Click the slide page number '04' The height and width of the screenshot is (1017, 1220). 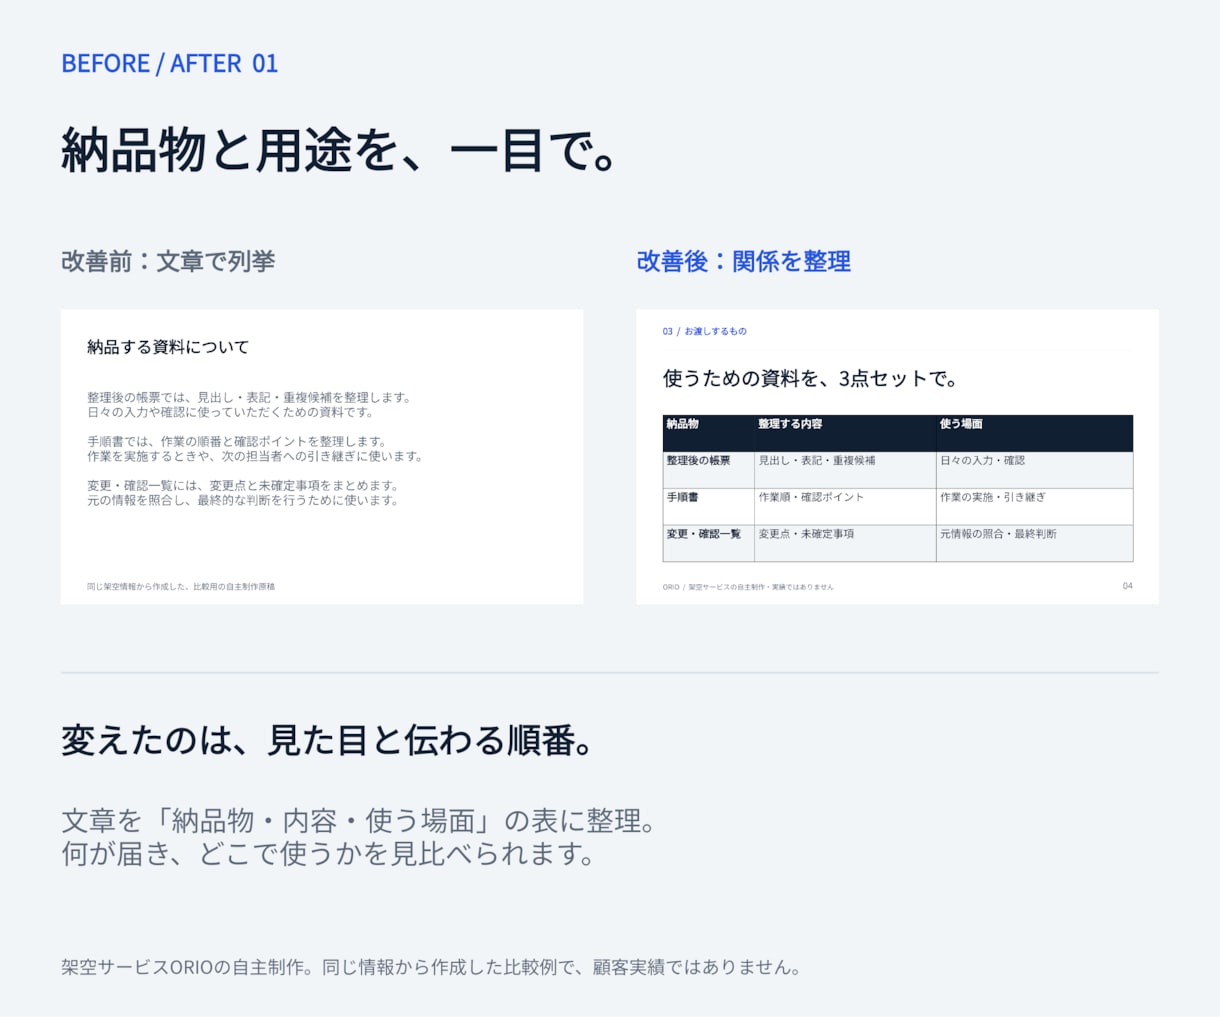pos(1127,586)
